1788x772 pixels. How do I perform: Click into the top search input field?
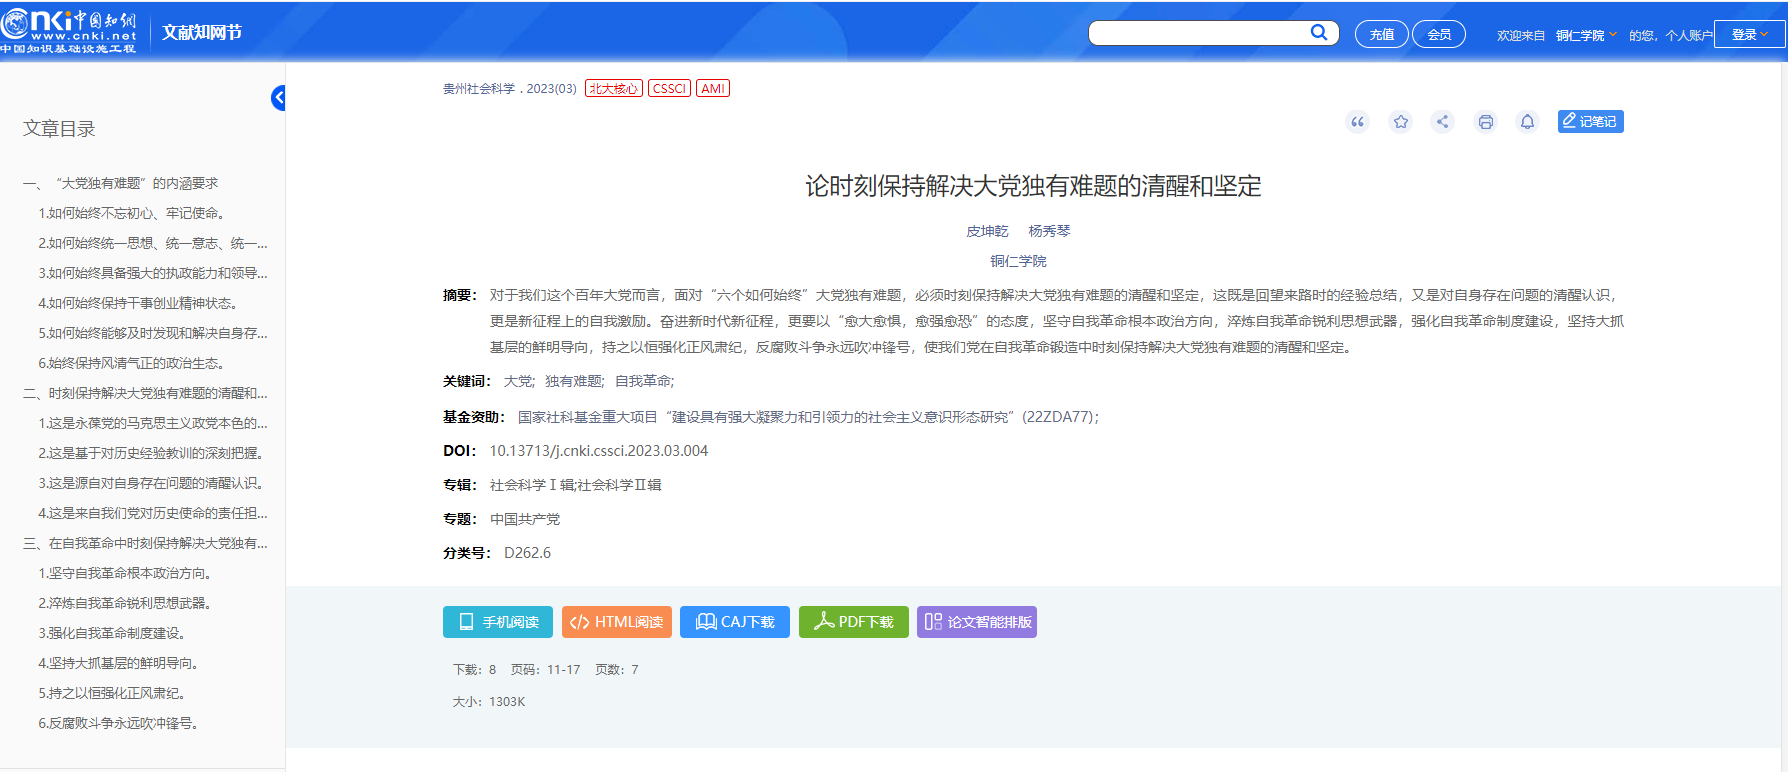point(1198,33)
